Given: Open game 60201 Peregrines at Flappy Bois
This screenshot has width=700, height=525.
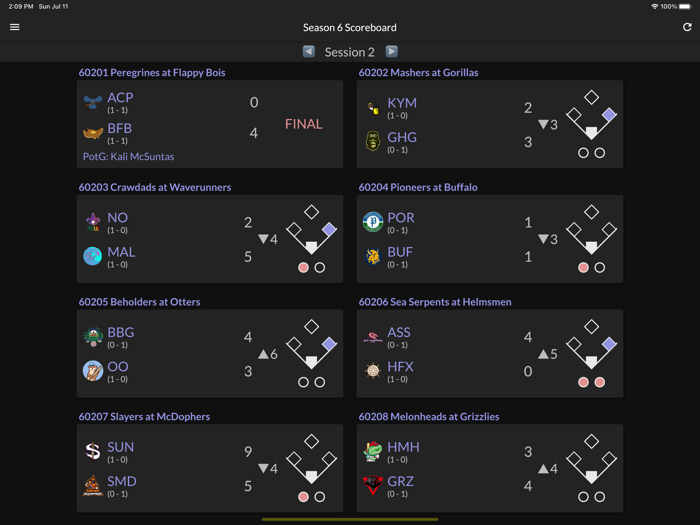Looking at the screenshot, I should point(152,73).
